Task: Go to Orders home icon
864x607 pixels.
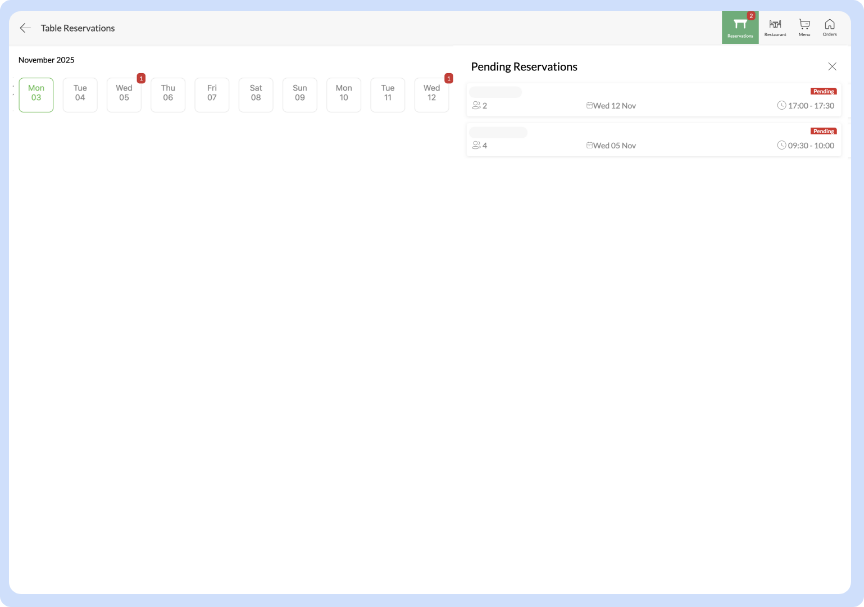Action: pyautogui.click(x=829, y=26)
